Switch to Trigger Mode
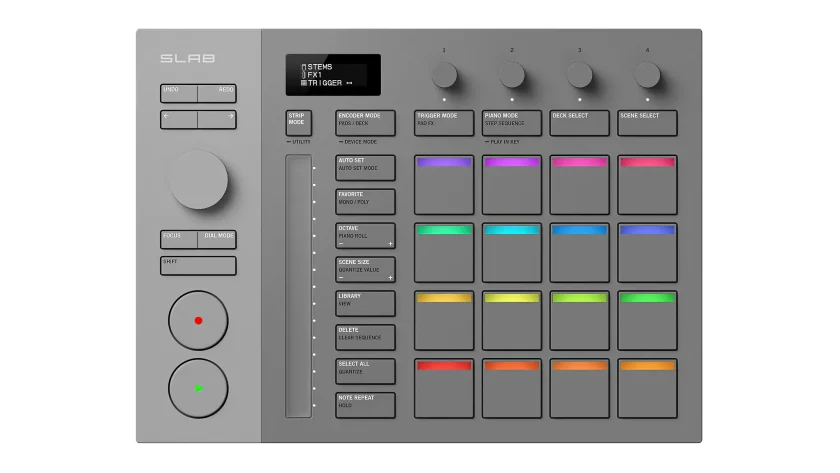 click(x=444, y=123)
